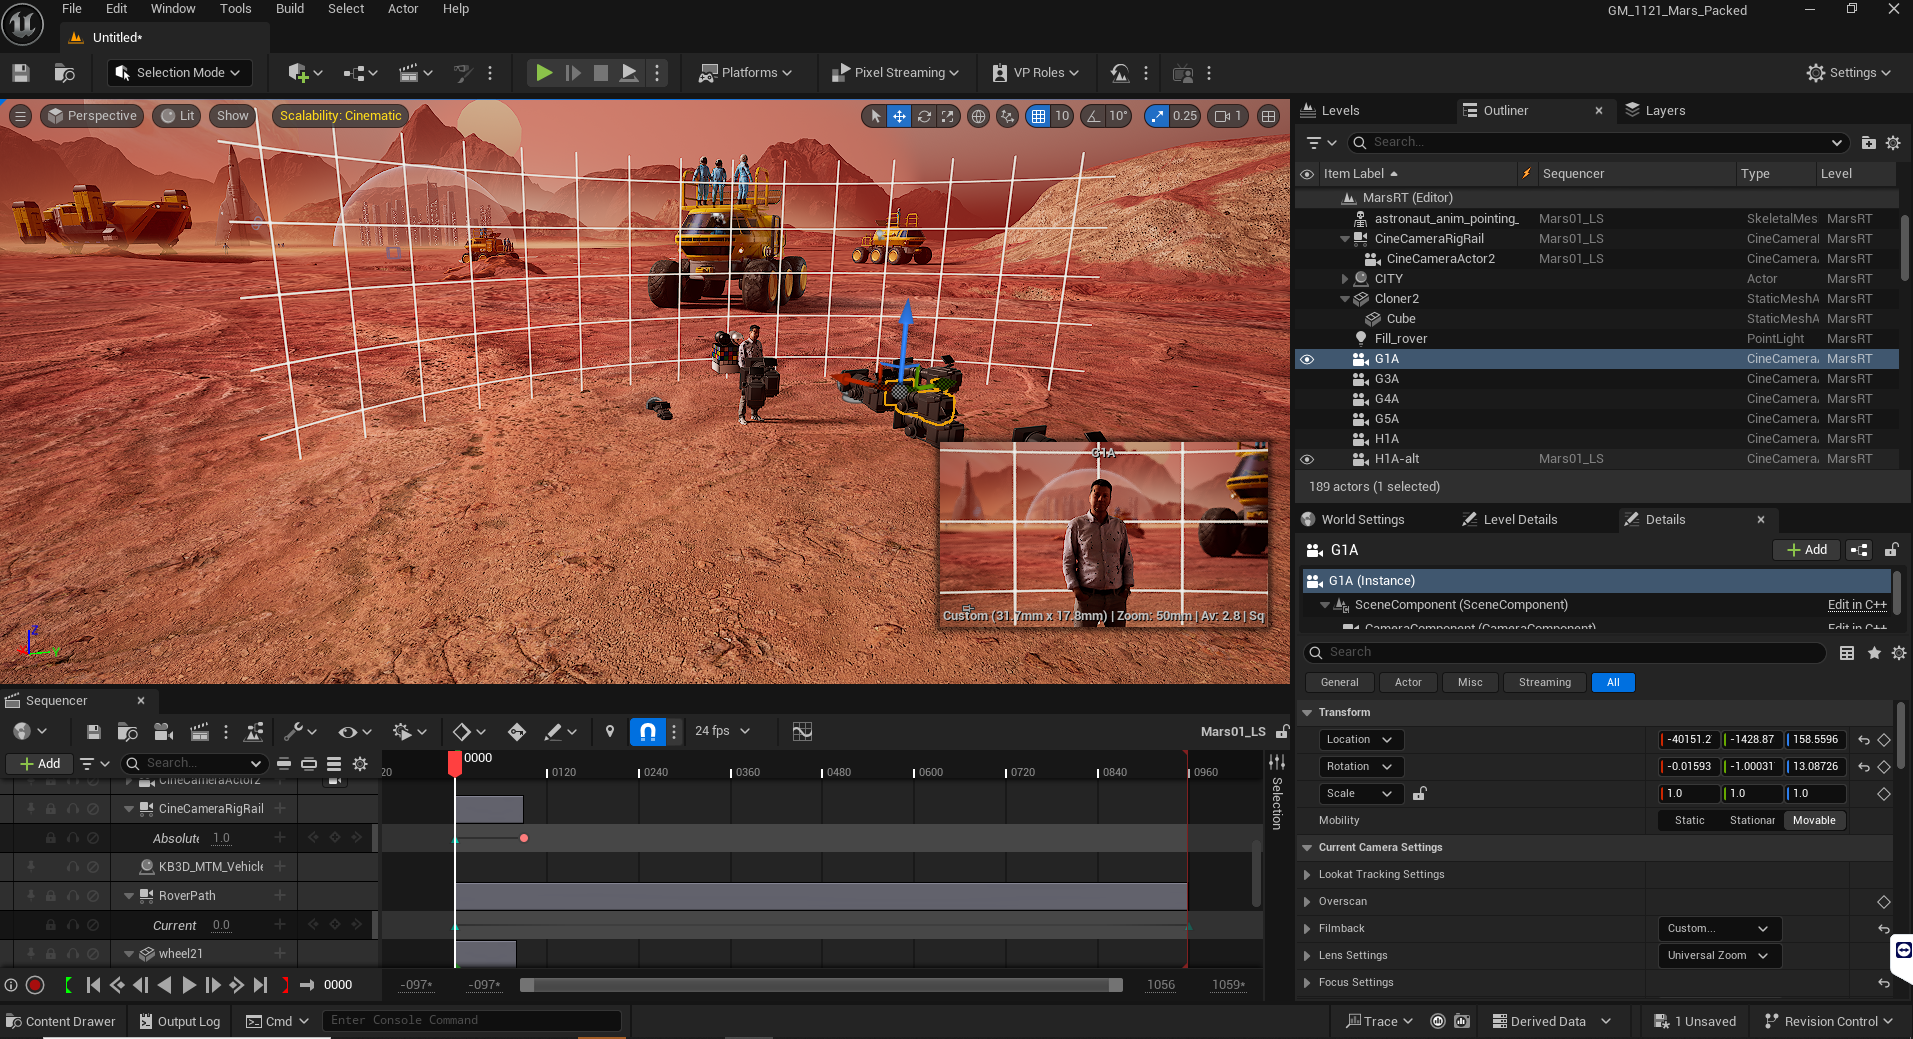Toggle visibility eye for G1A actor
This screenshot has height=1039, width=1913.
1307,359
